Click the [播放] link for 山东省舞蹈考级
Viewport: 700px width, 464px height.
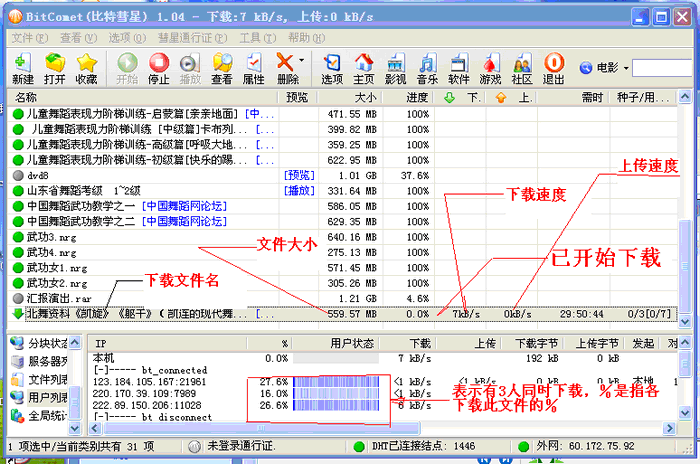pyautogui.click(x=299, y=191)
